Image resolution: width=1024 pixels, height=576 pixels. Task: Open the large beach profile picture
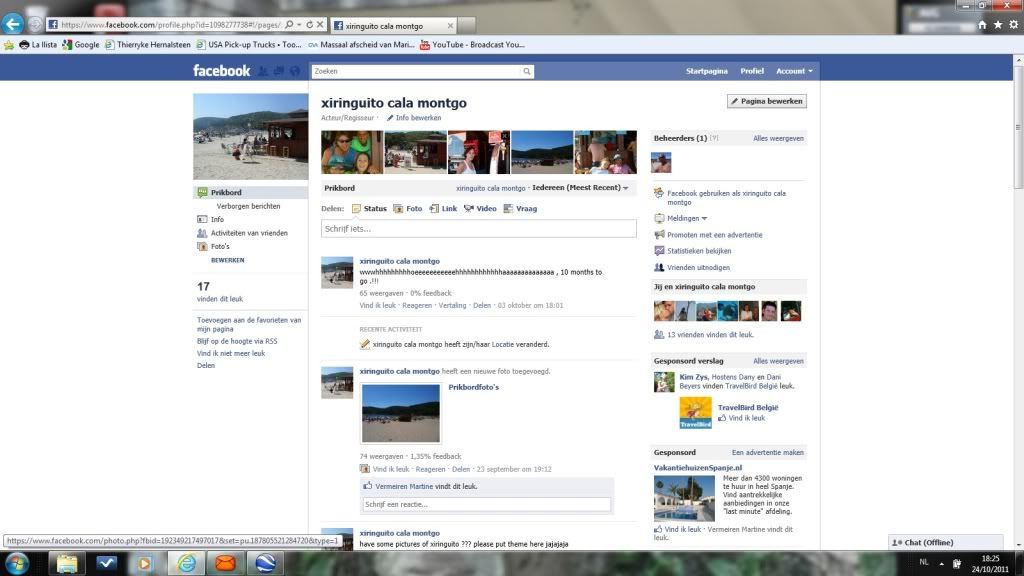click(251, 136)
